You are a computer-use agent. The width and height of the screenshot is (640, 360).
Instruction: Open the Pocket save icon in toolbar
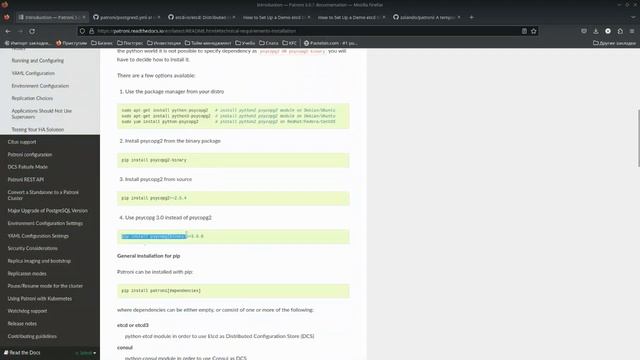584,31
